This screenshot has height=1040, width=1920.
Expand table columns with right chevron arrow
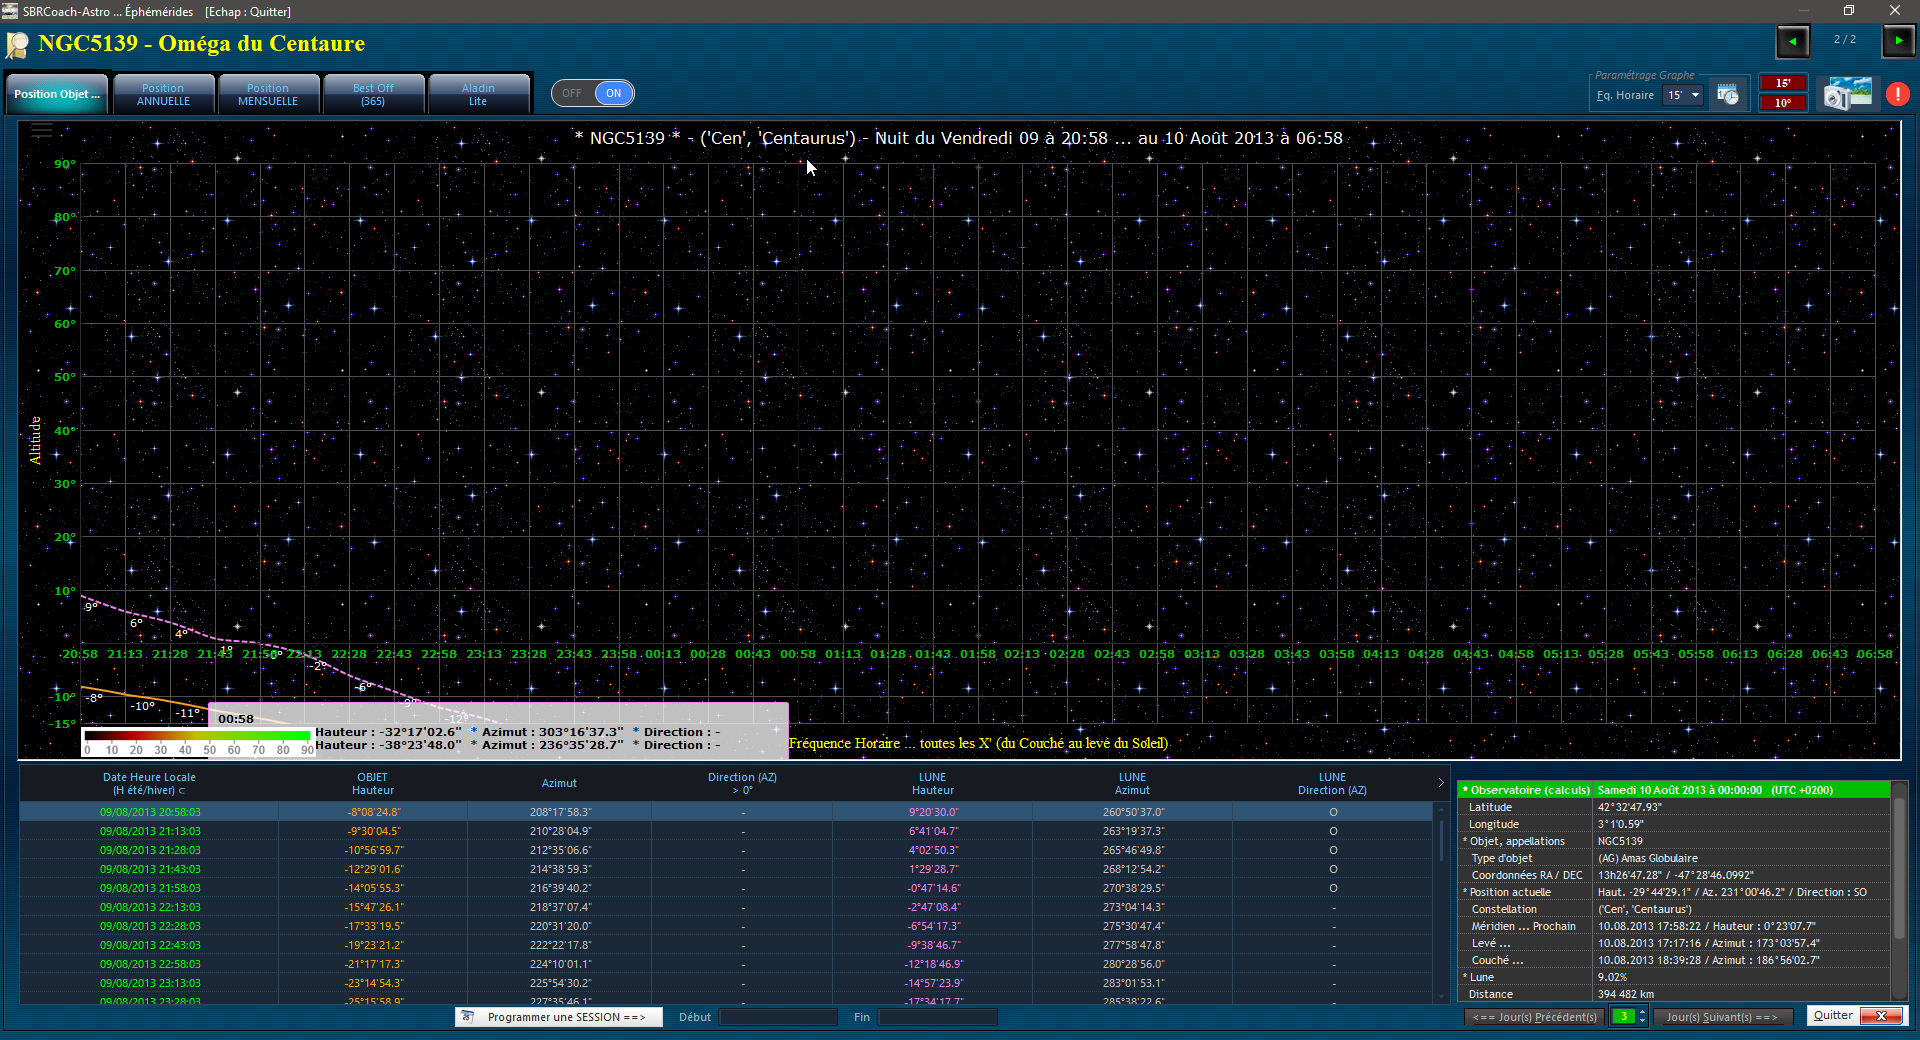click(x=1441, y=783)
